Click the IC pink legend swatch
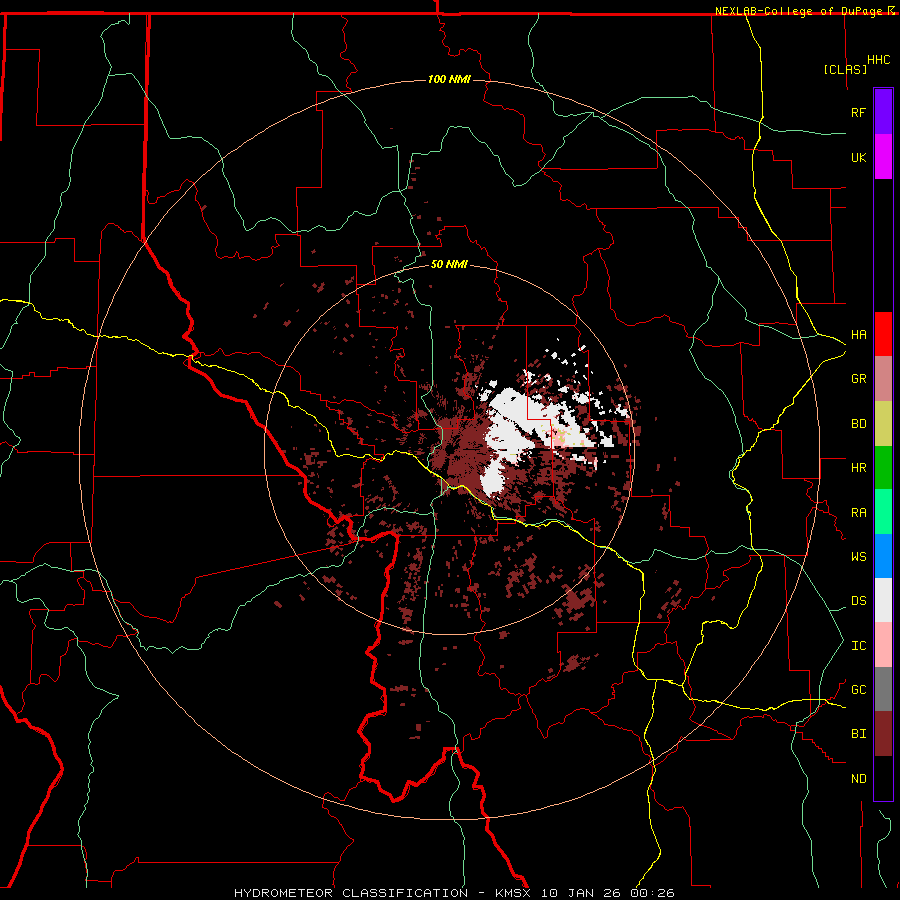Image resolution: width=900 pixels, height=900 pixels. click(x=883, y=645)
